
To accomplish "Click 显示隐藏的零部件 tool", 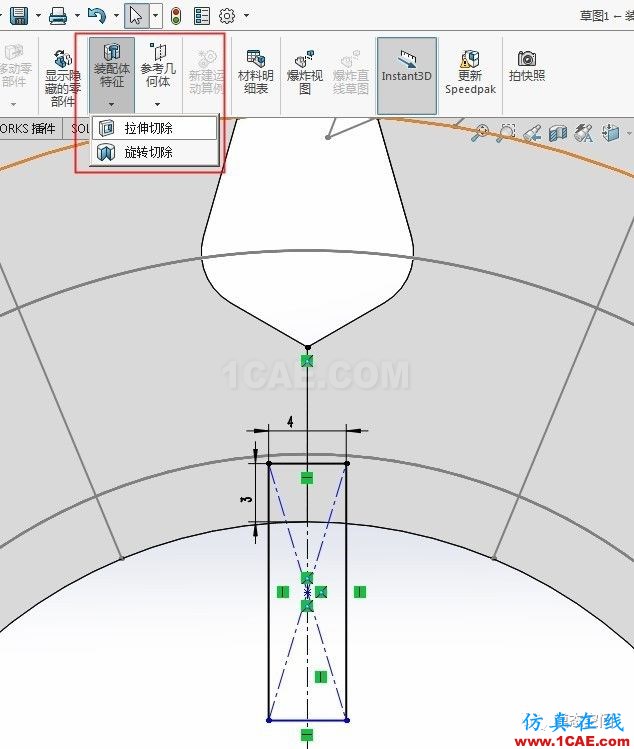I will [x=63, y=77].
